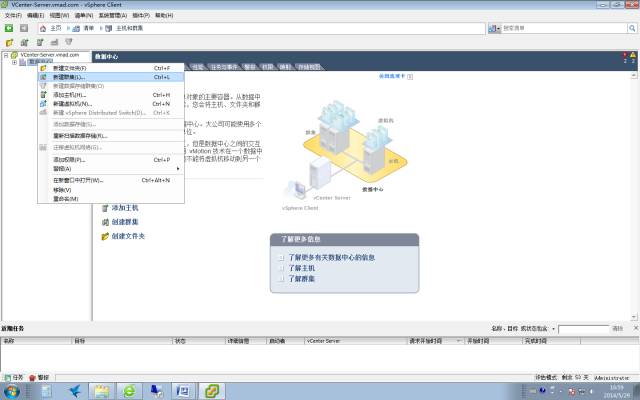Viewport: 640px width, 400px height.
Task: Choose Open in New Window (Ctrl+Alt+N)
Action: coord(111,180)
